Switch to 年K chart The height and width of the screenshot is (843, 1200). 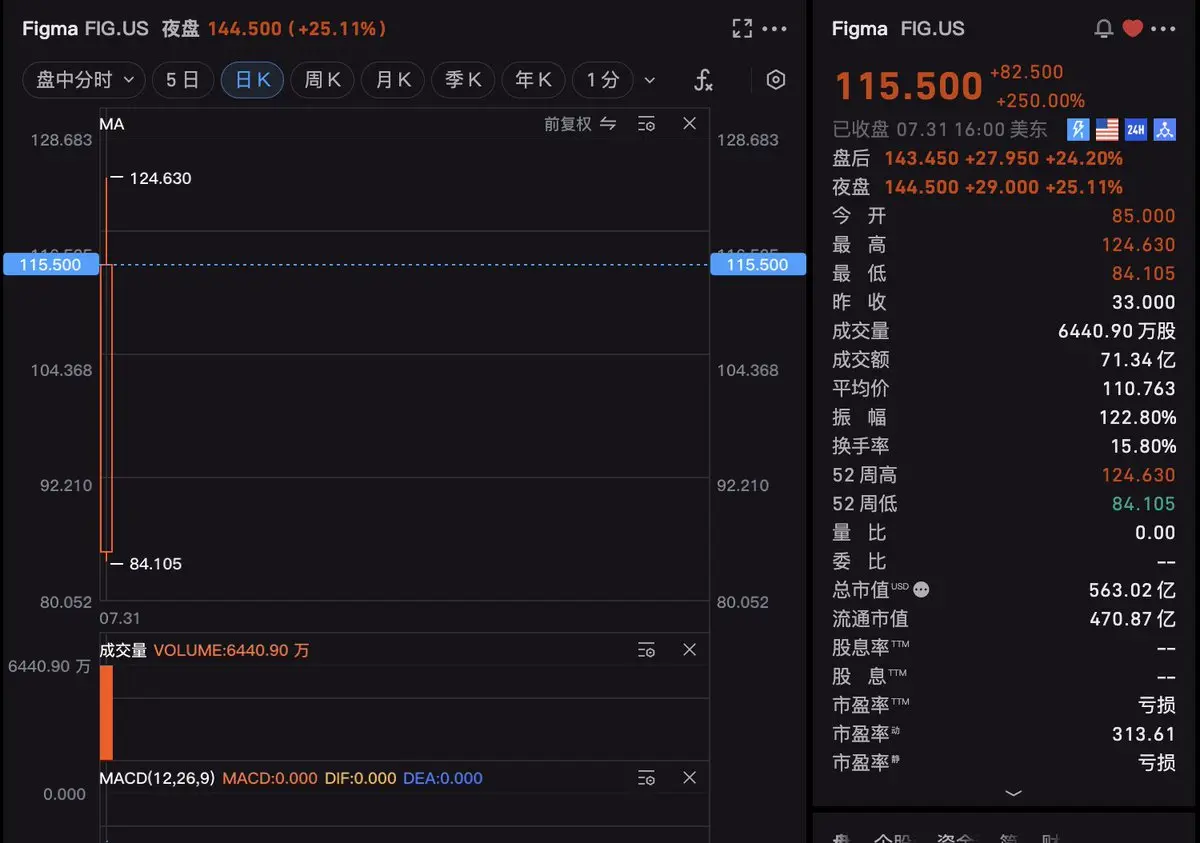(x=533, y=80)
